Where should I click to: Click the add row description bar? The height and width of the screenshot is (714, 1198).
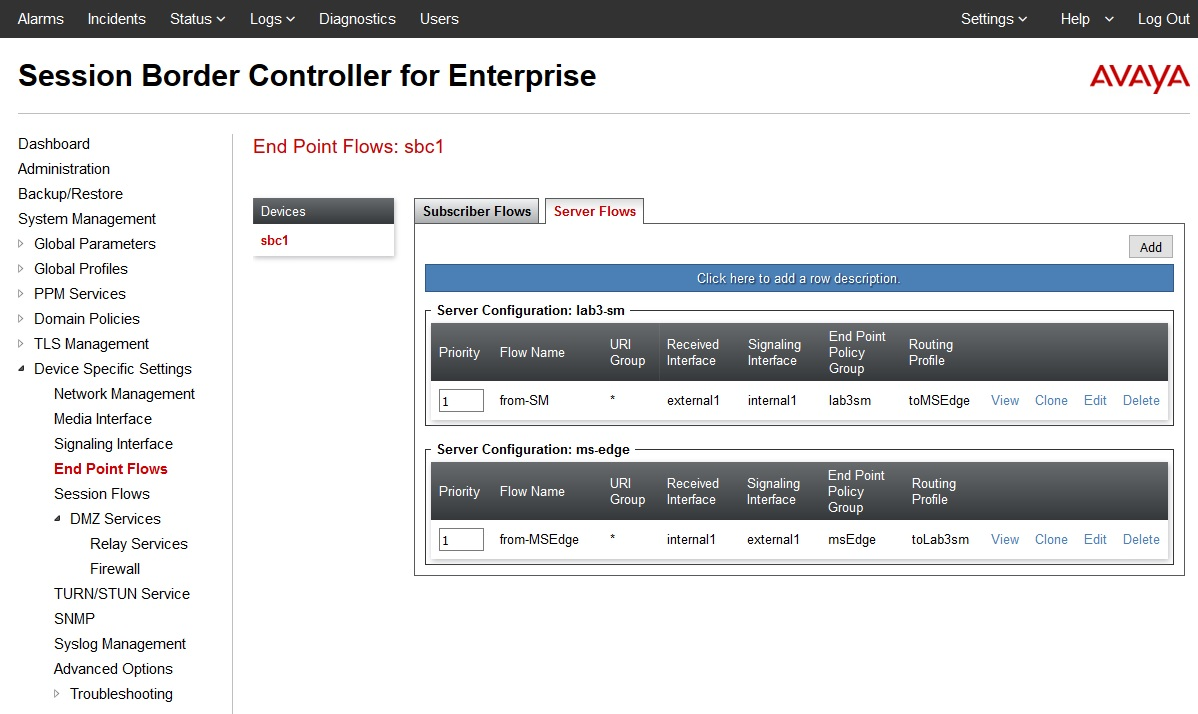pyautogui.click(x=798, y=278)
